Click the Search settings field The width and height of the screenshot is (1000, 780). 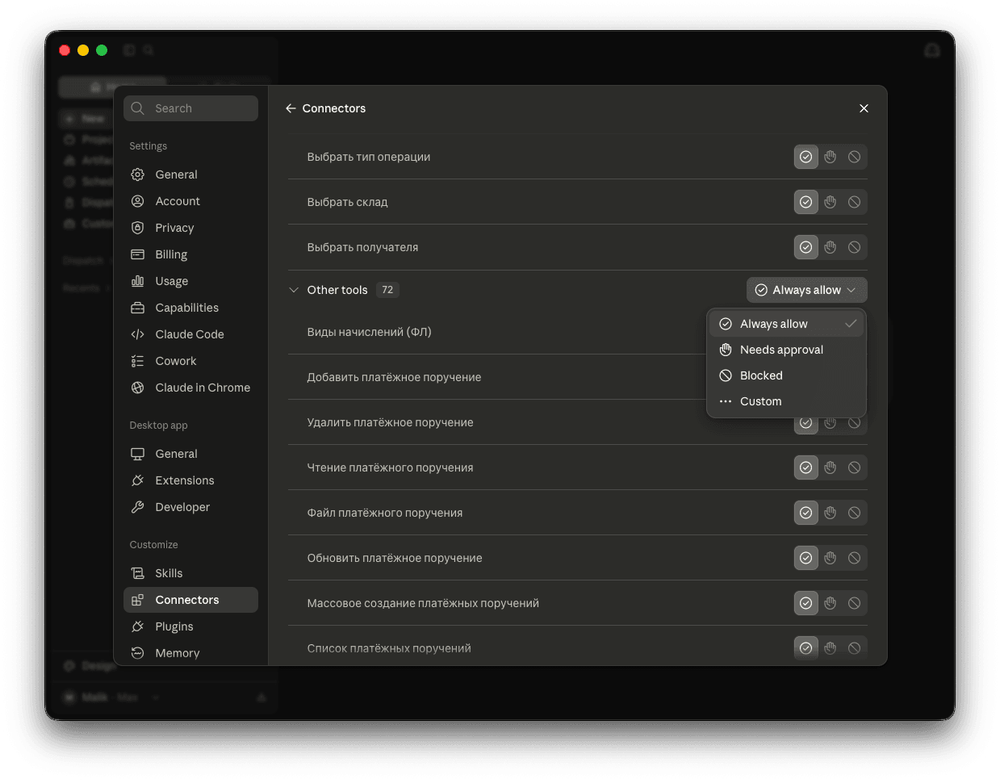(191, 108)
